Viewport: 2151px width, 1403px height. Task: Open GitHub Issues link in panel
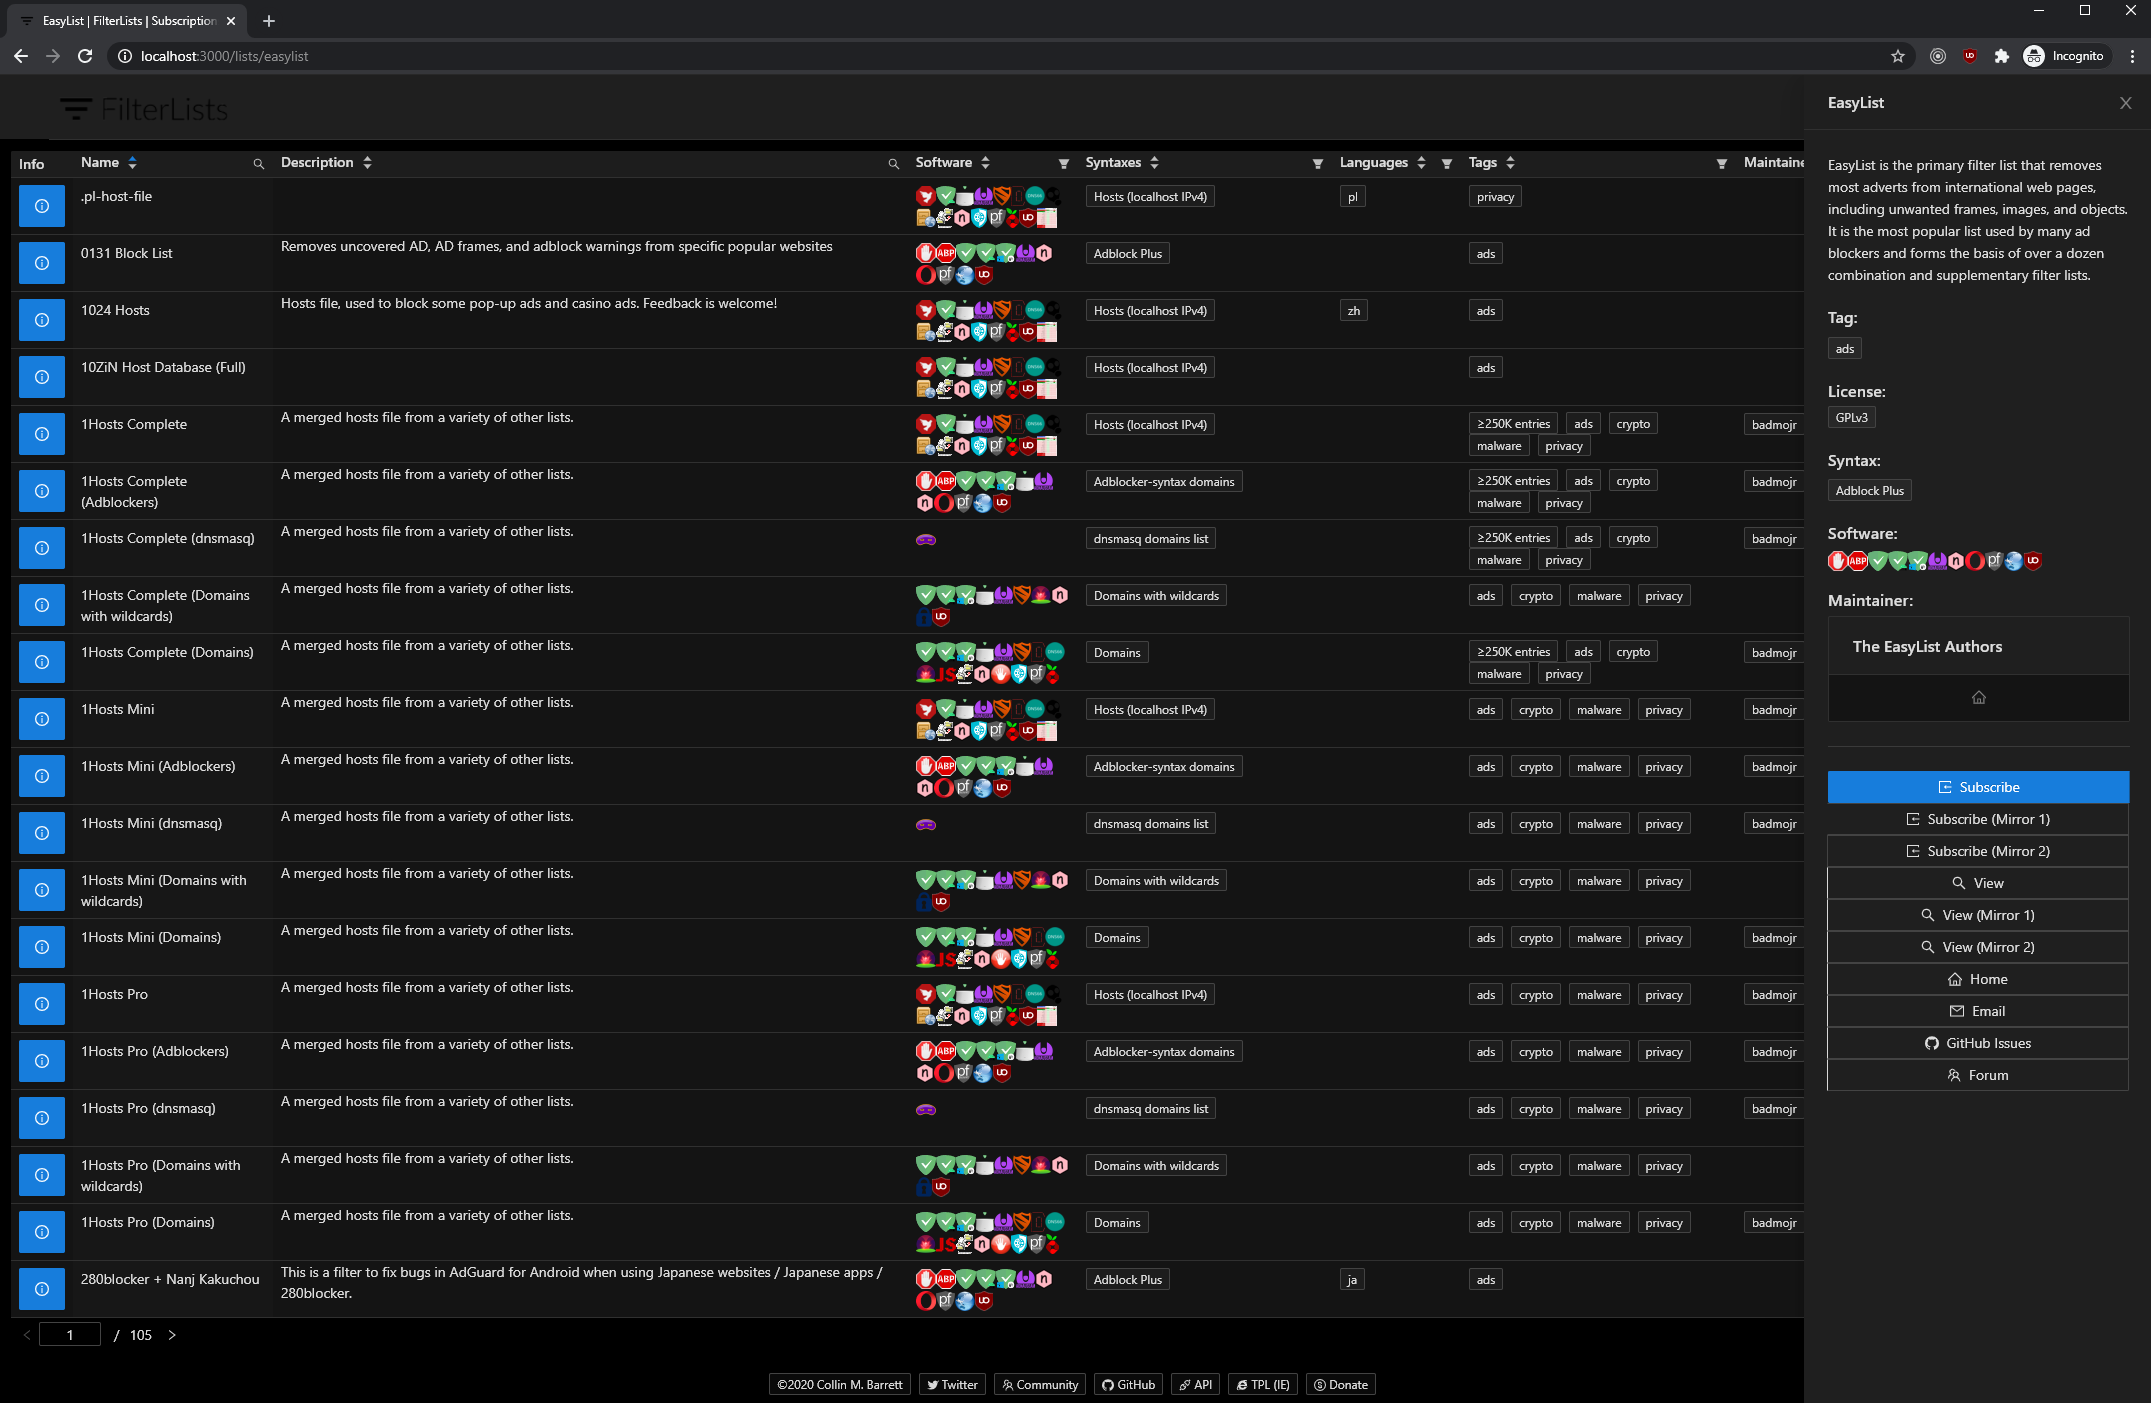tap(1977, 1043)
